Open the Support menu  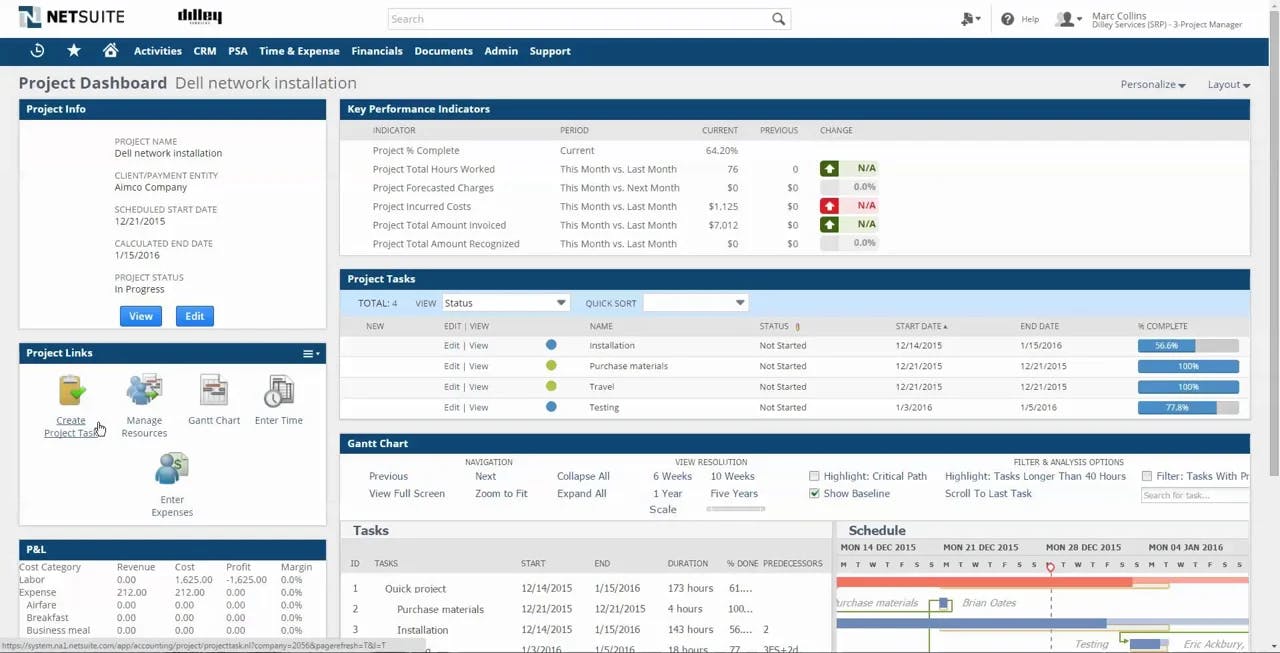(550, 51)
